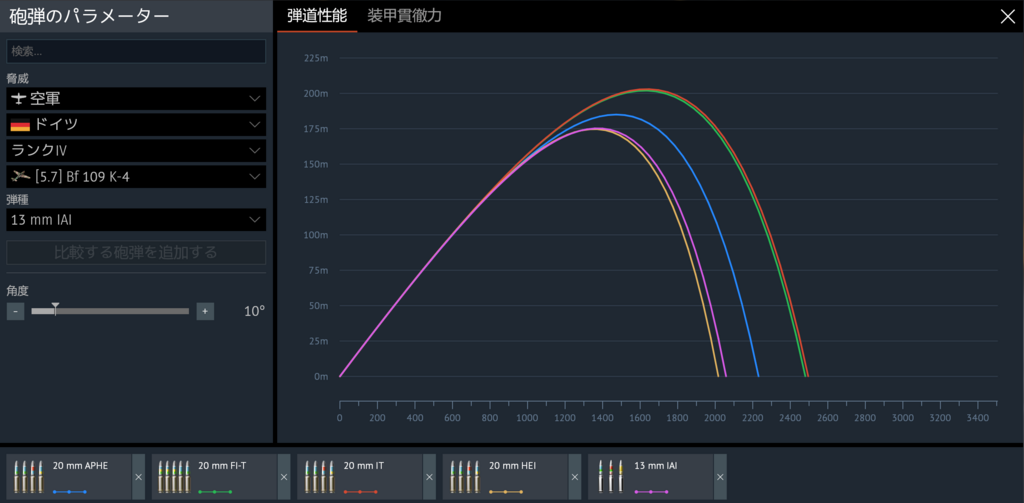Click the 20 mm HEI ammo belt icon
The height and width of the screenshot is (503, 1024).
pos(465,475)
